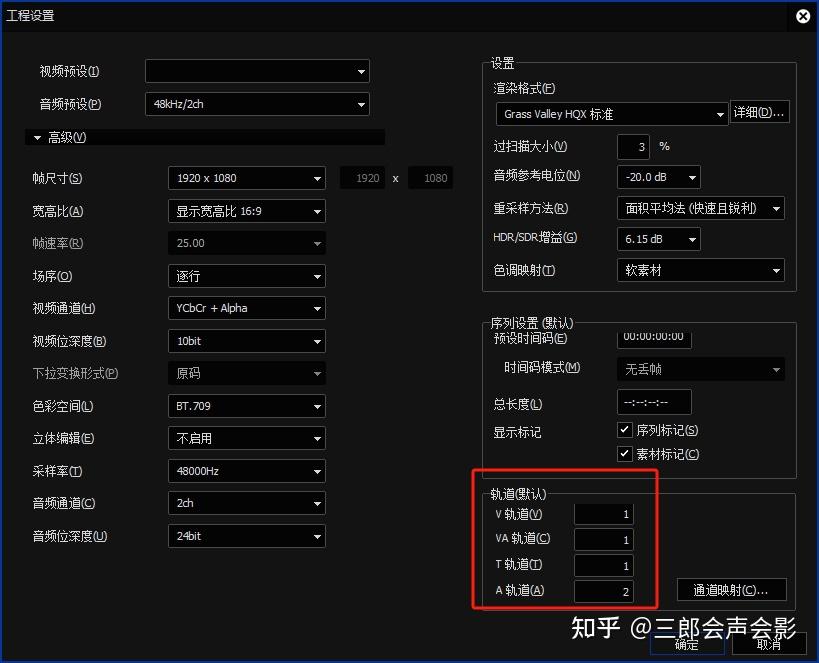Confirm settings with the 确定 button

687,646
